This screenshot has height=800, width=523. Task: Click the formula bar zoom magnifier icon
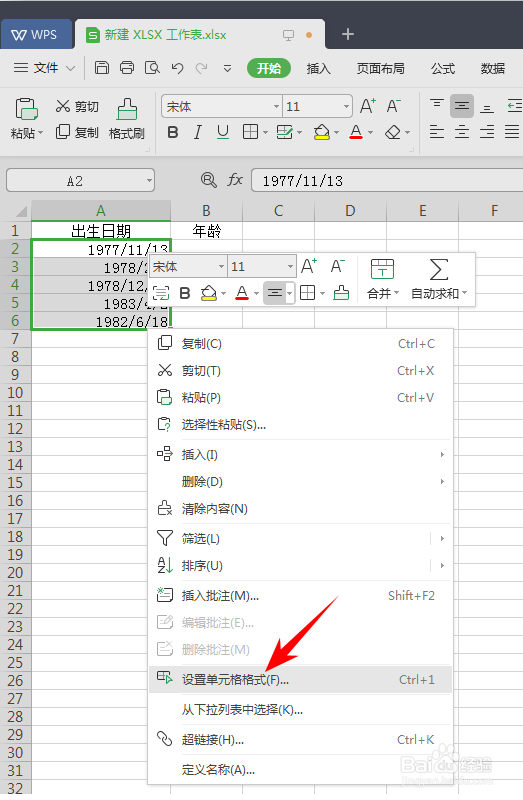click(x=208, y=180)
